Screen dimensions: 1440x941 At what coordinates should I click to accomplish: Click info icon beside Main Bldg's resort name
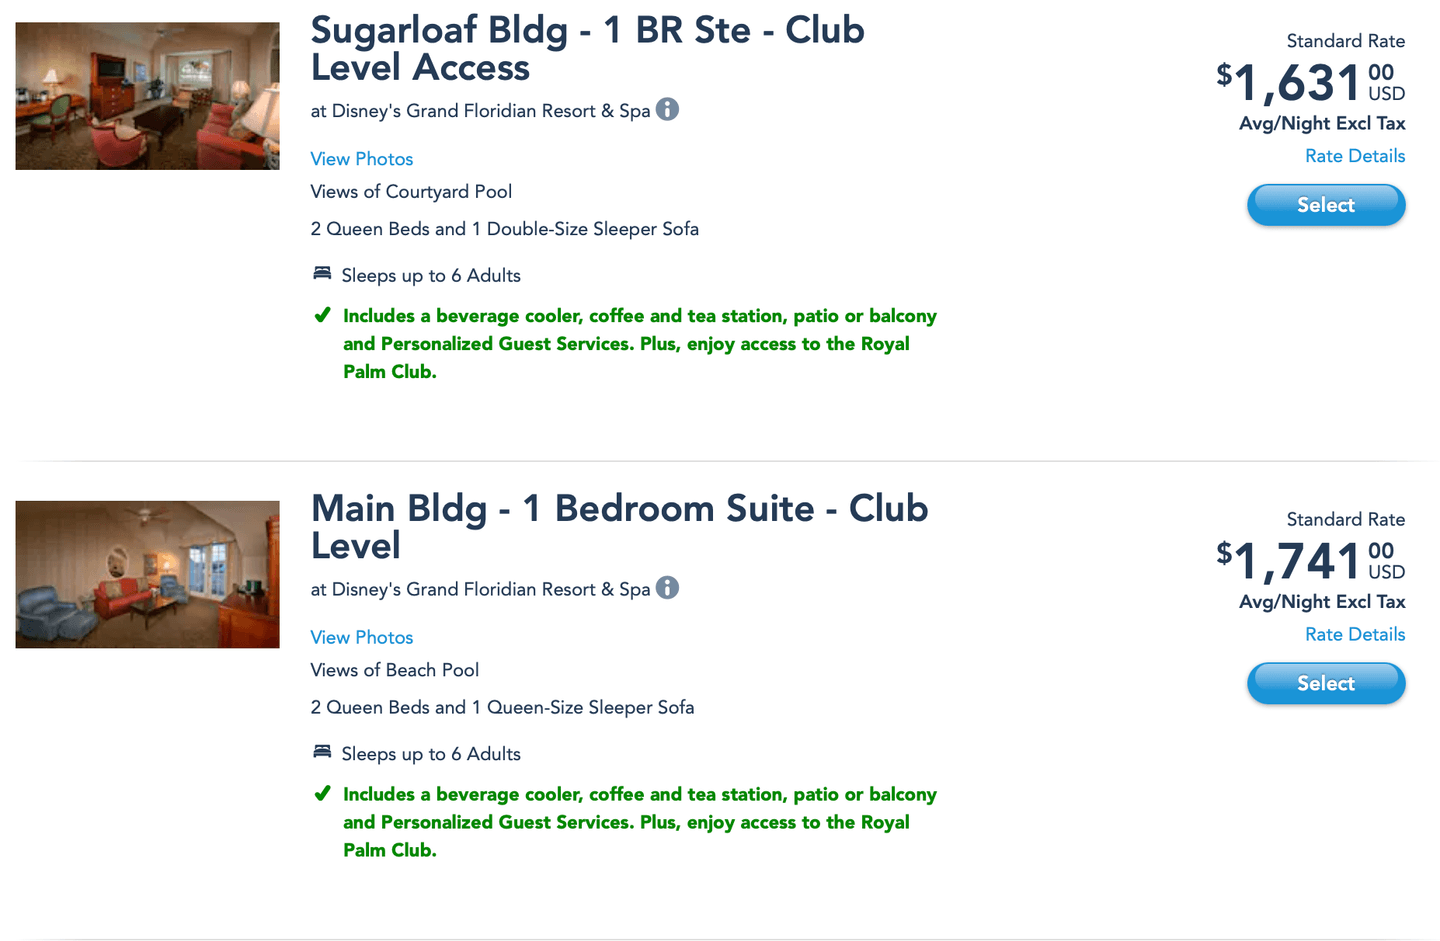[x=667, y=588]
